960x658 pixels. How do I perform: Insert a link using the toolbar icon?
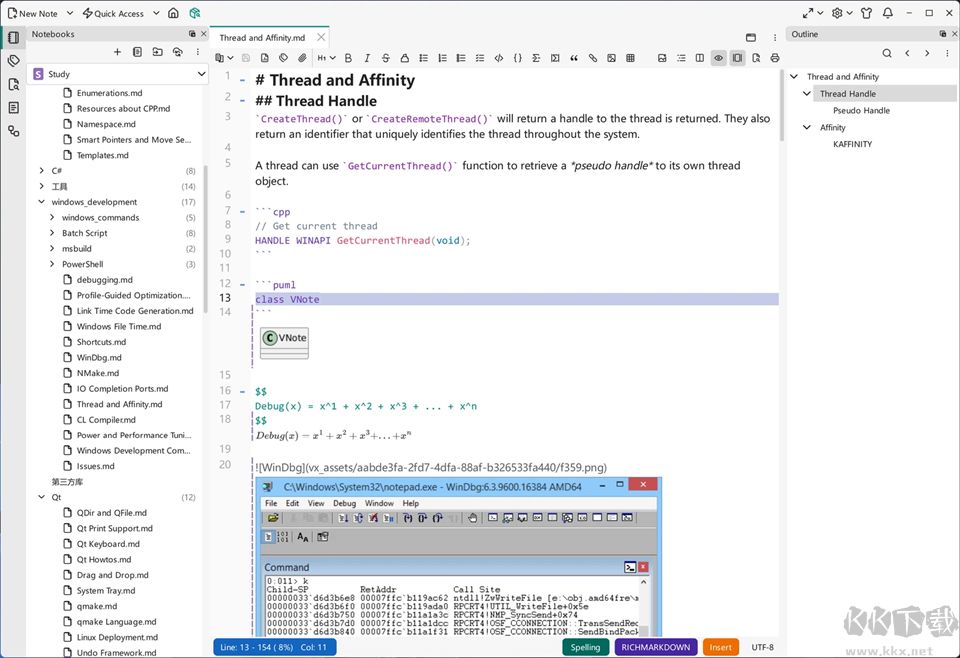593,58
